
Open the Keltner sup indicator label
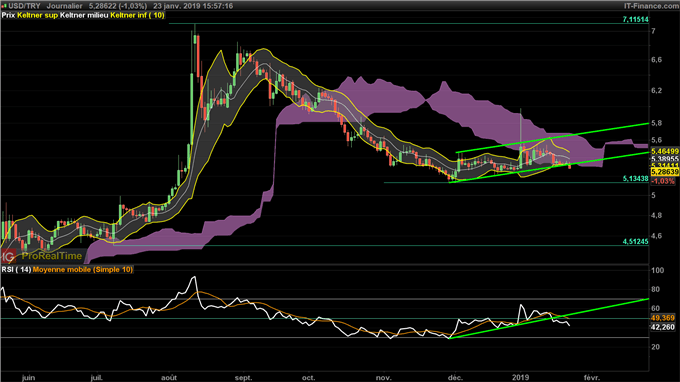click(38, 15)
